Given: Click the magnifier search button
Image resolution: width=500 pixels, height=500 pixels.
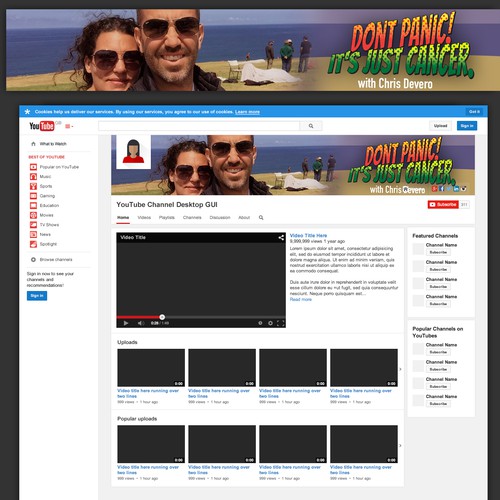Looking at the screenshot, I should tap(311, 126).
